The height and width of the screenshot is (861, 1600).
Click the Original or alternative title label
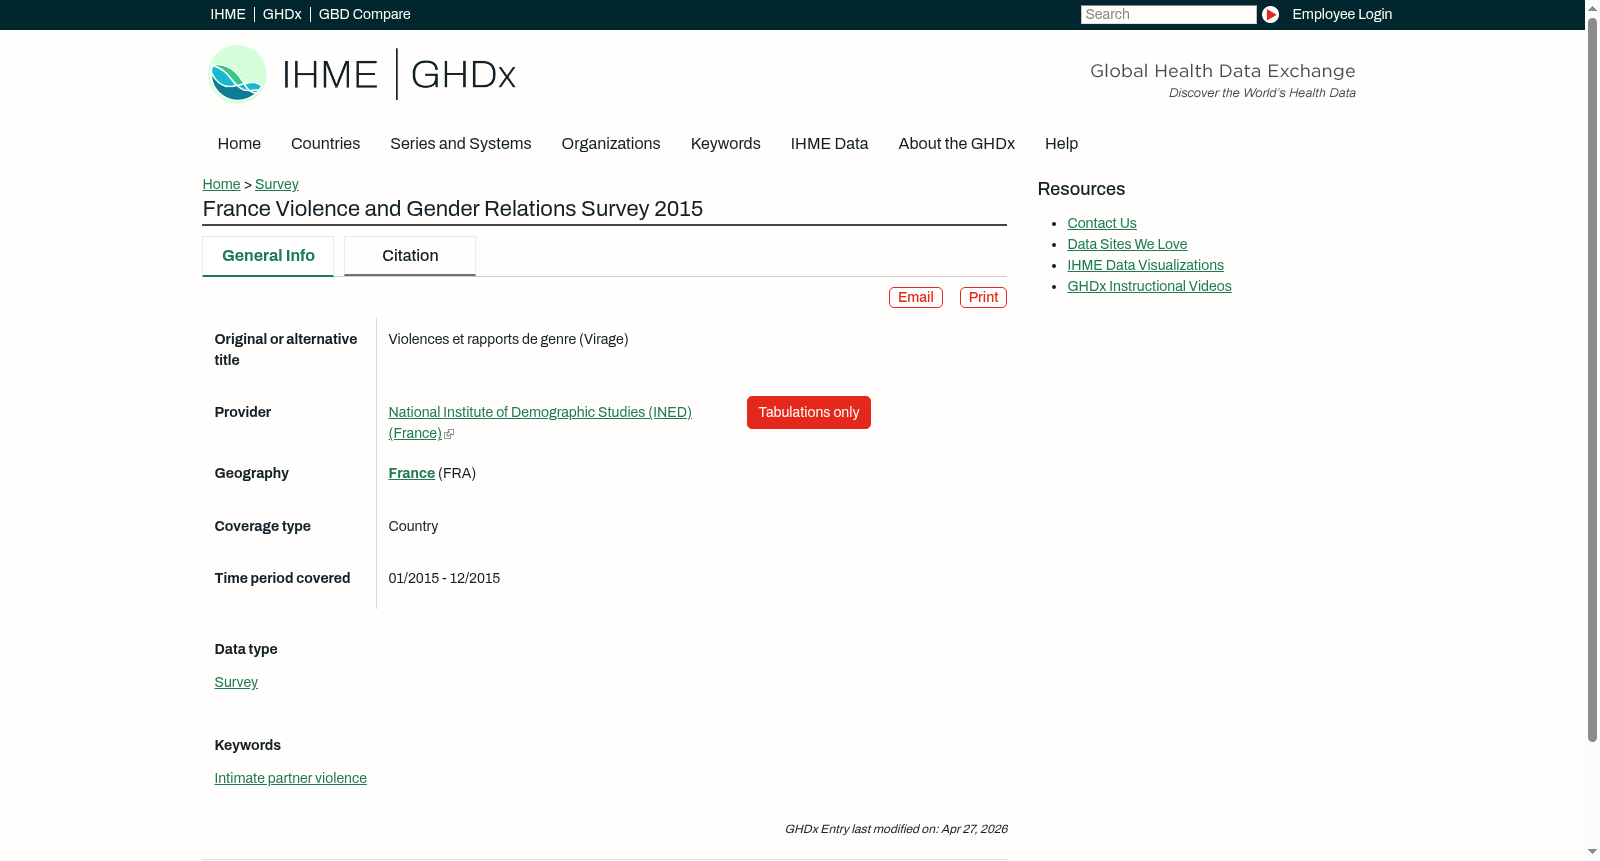[x=286, y=350]
